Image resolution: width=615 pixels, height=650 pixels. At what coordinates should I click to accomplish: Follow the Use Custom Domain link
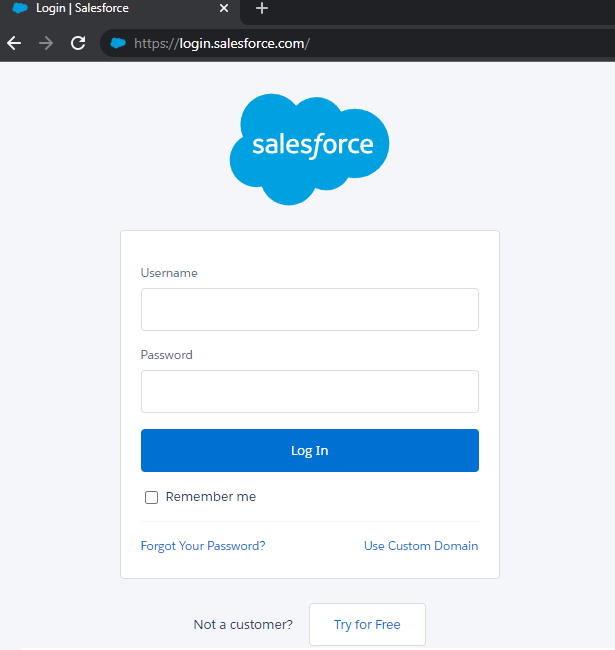tap(421, 546)
